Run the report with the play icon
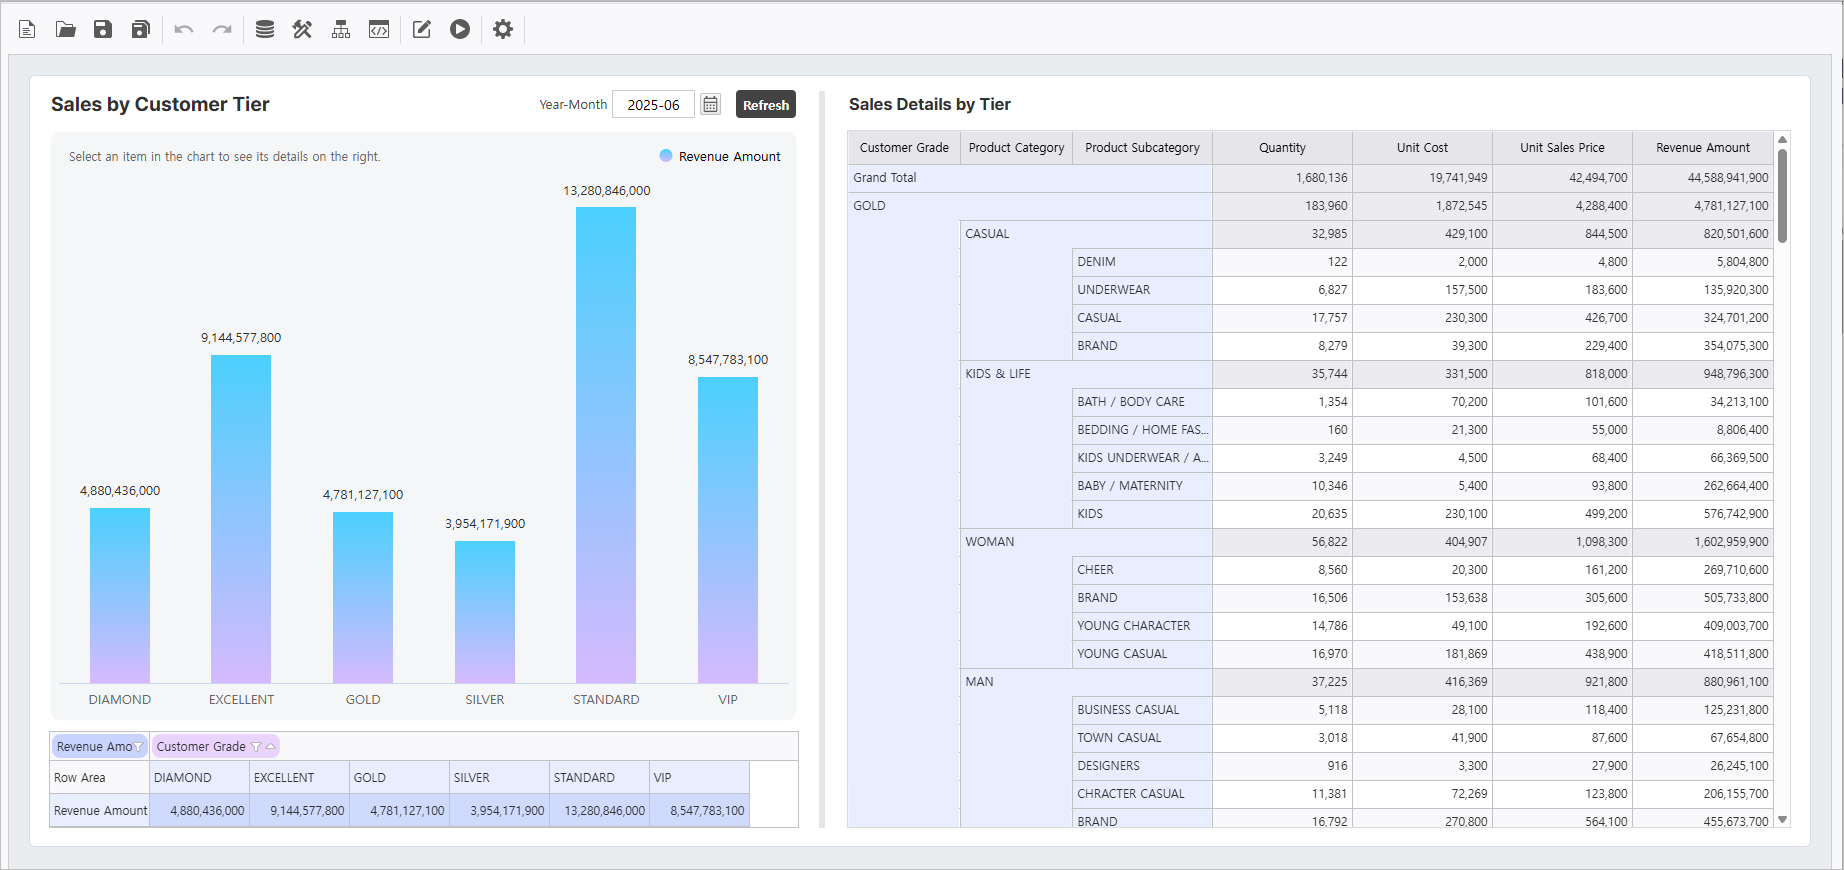This screenshot has width=1844, height=870. (460, 29)
